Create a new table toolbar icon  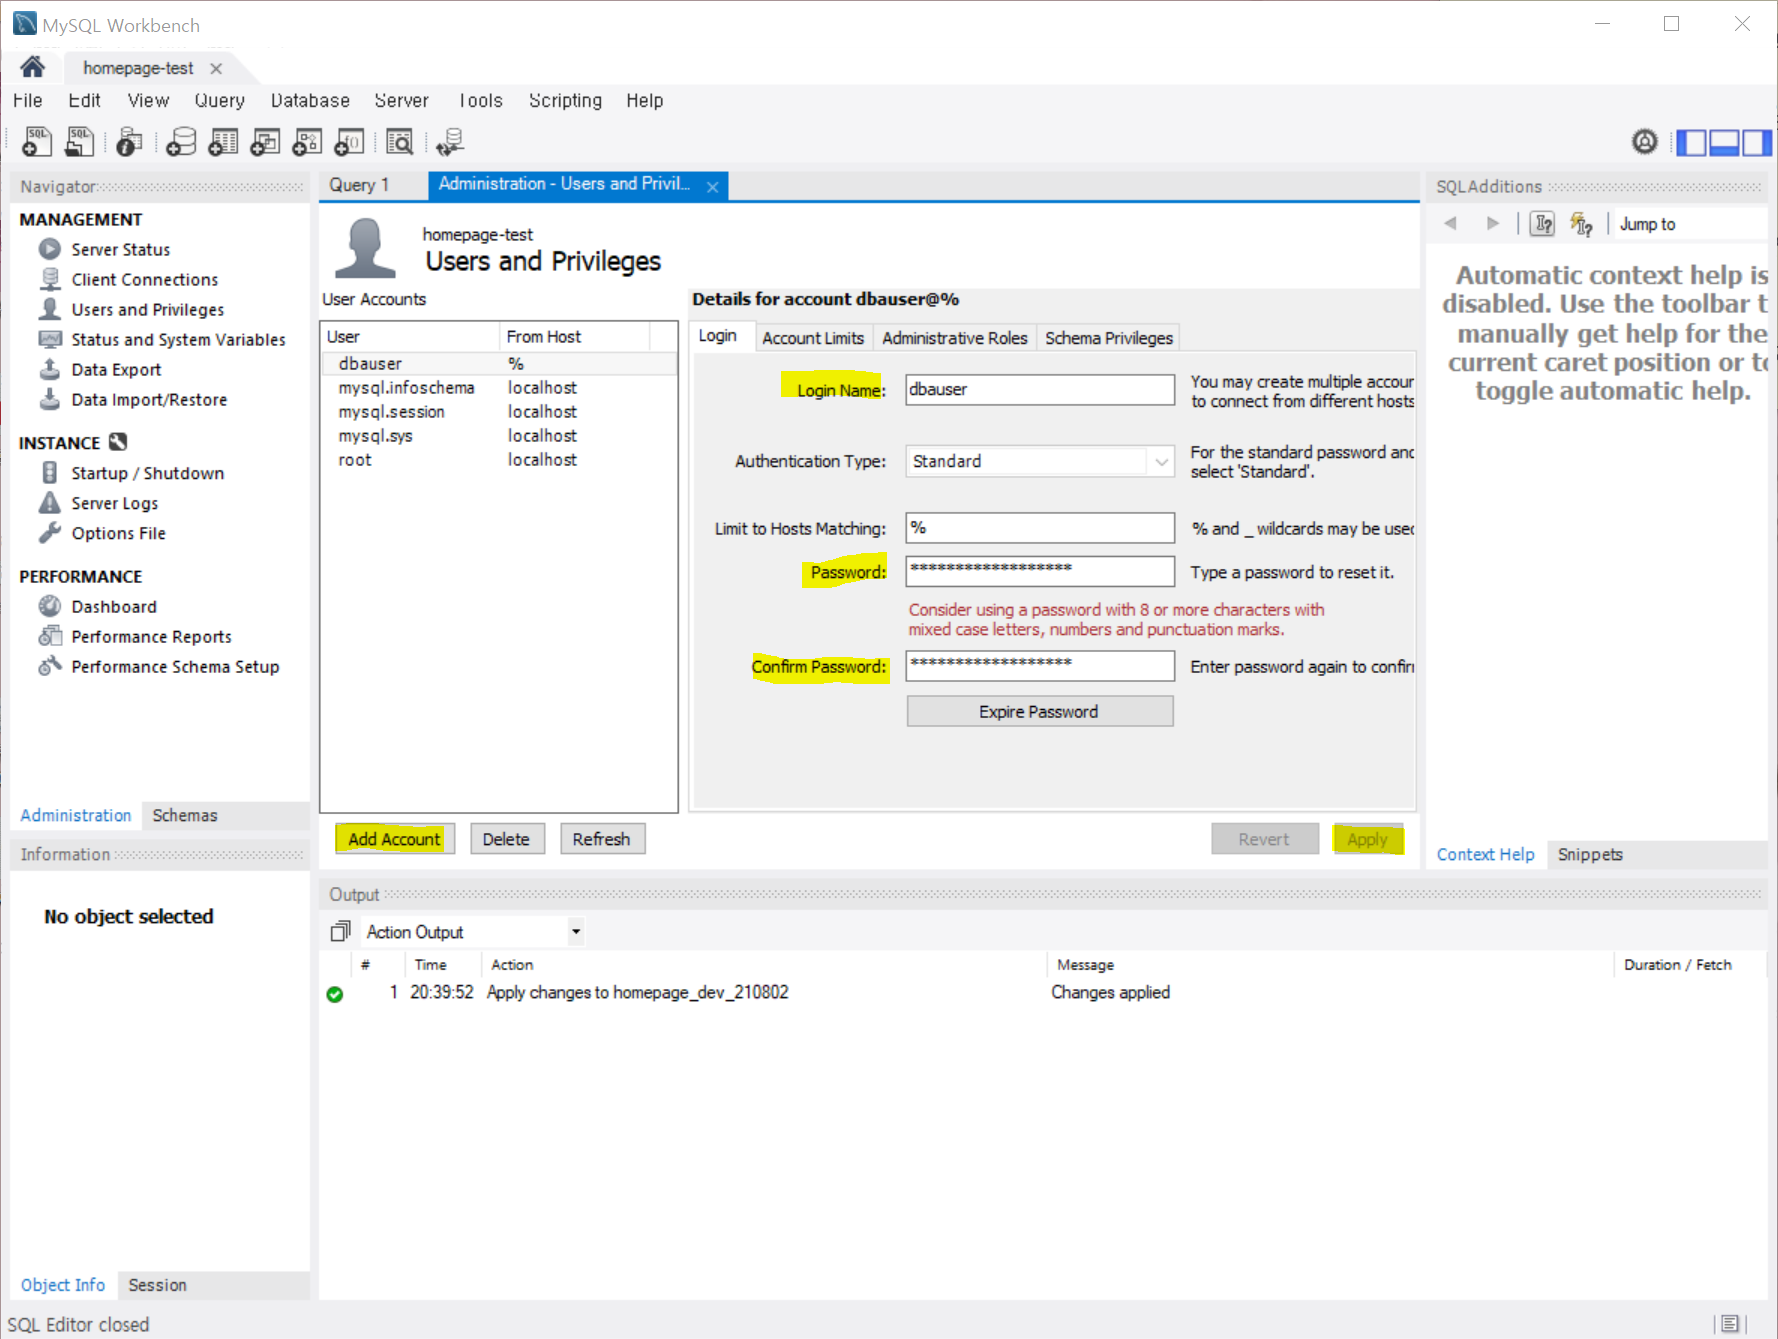223,142
